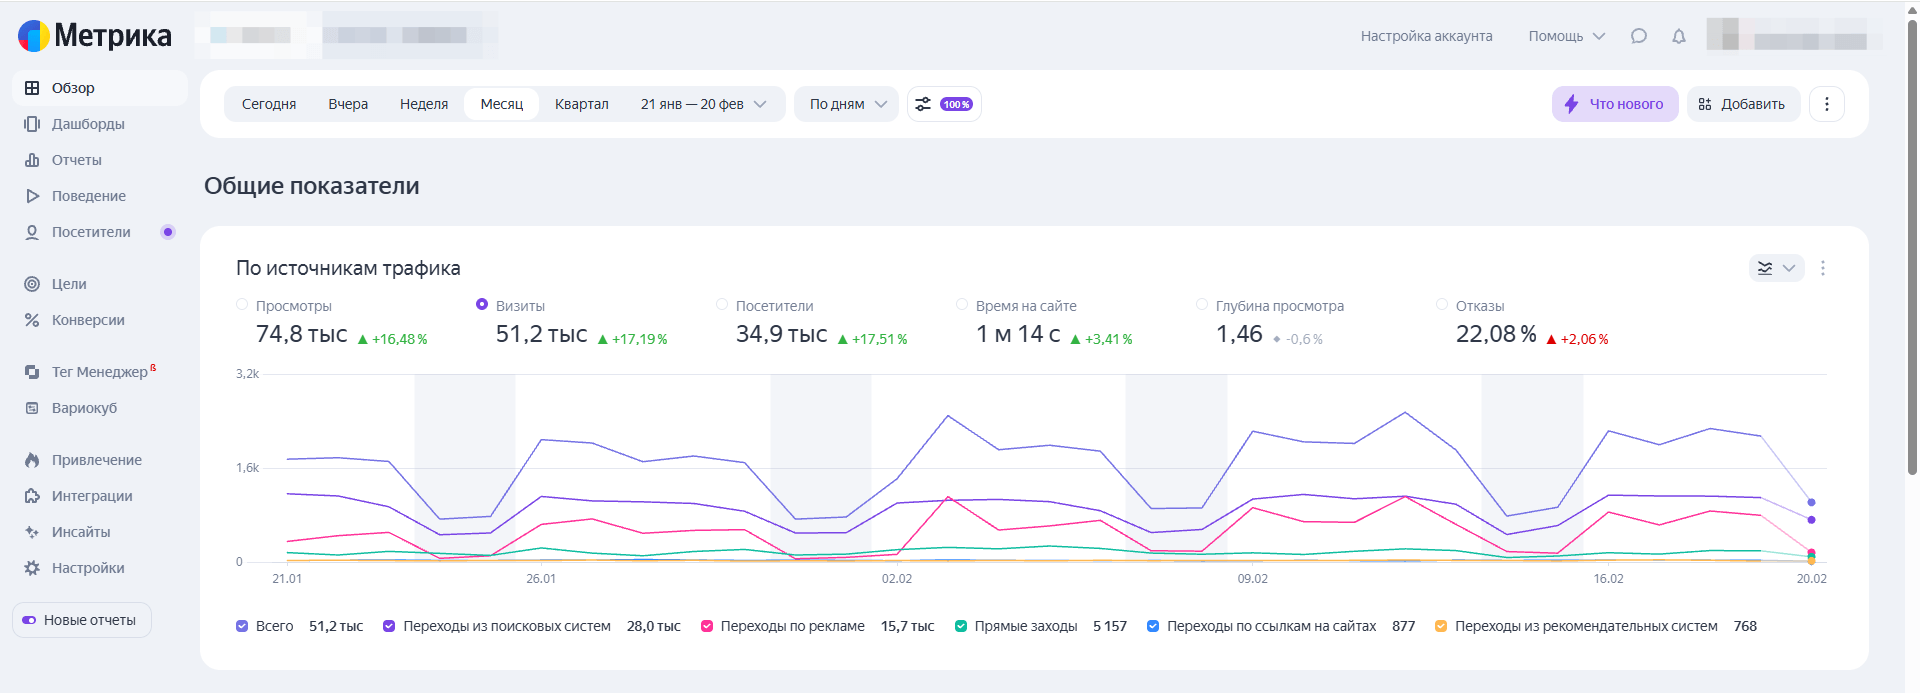1920x693 pixels.
Task: Open the По дням grouping dropdown
Action: click(x=847, y=104)
